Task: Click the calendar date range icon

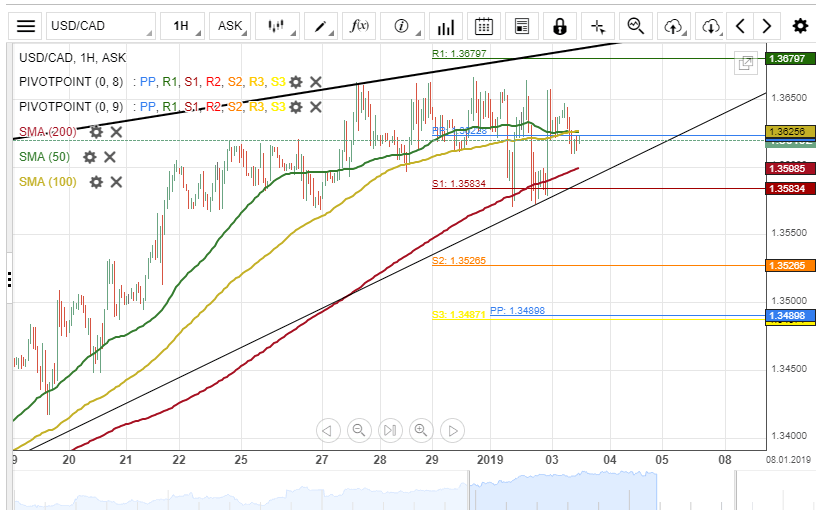Action: click(x=483, y=26)
